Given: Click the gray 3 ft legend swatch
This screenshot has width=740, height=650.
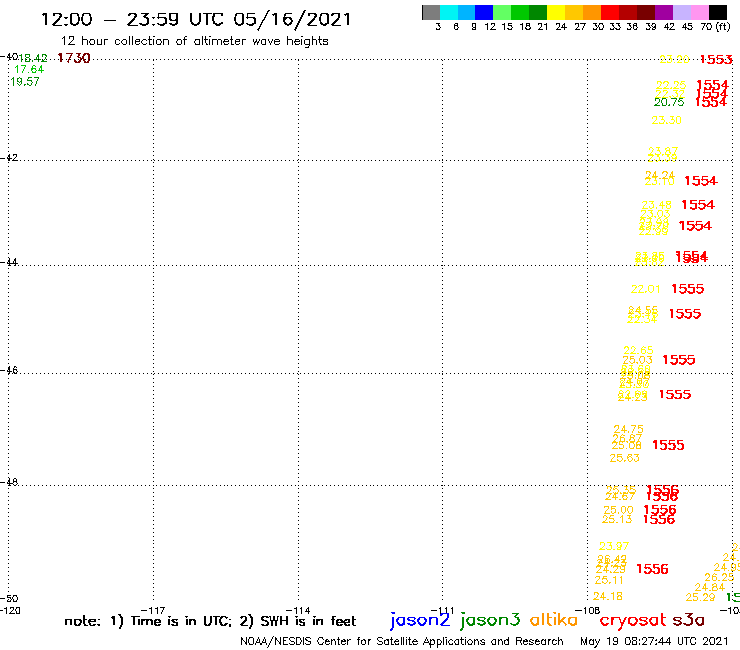Looking at the screenshot, I should 431,12.
